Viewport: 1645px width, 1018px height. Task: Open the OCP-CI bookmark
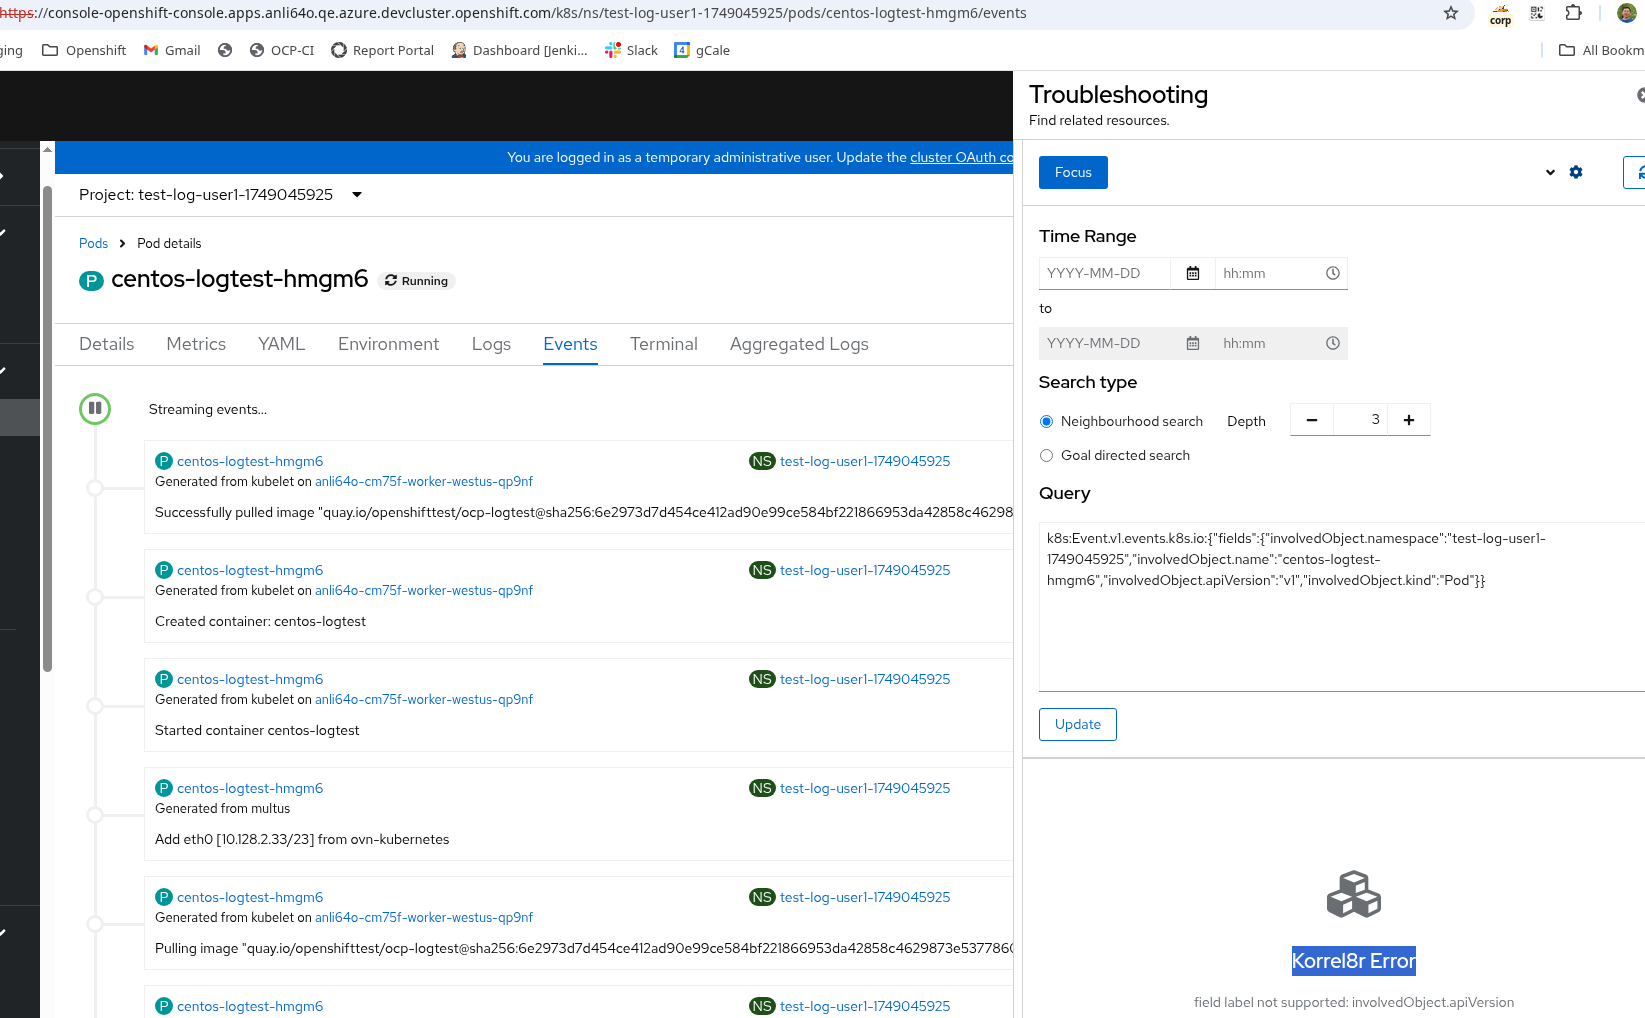click(282, 50)
